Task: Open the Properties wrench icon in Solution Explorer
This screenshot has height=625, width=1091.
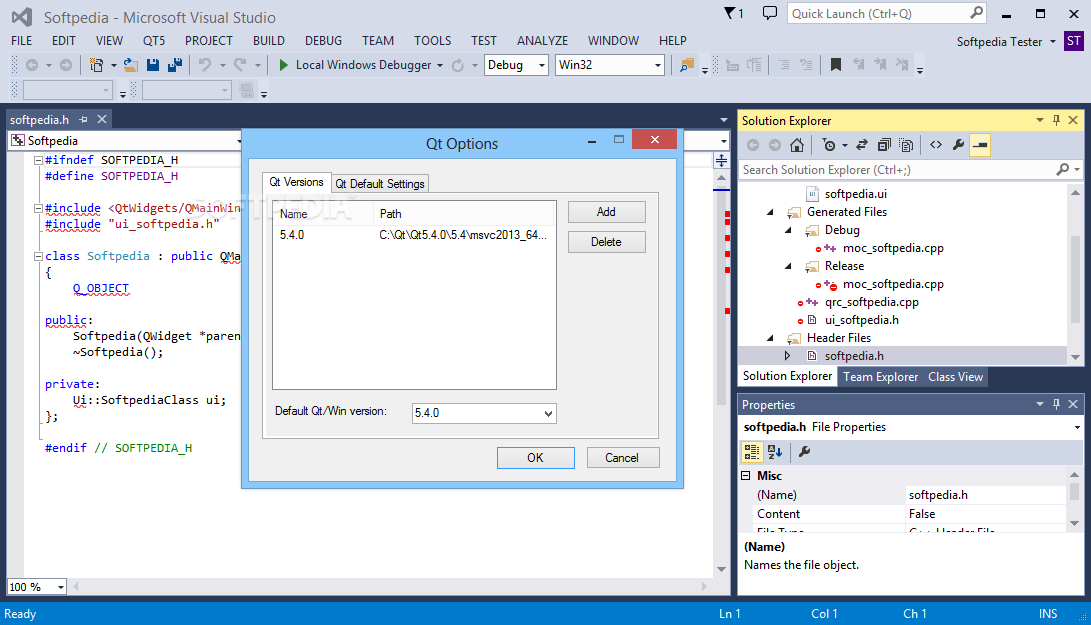Action: (x=958, y=145)
